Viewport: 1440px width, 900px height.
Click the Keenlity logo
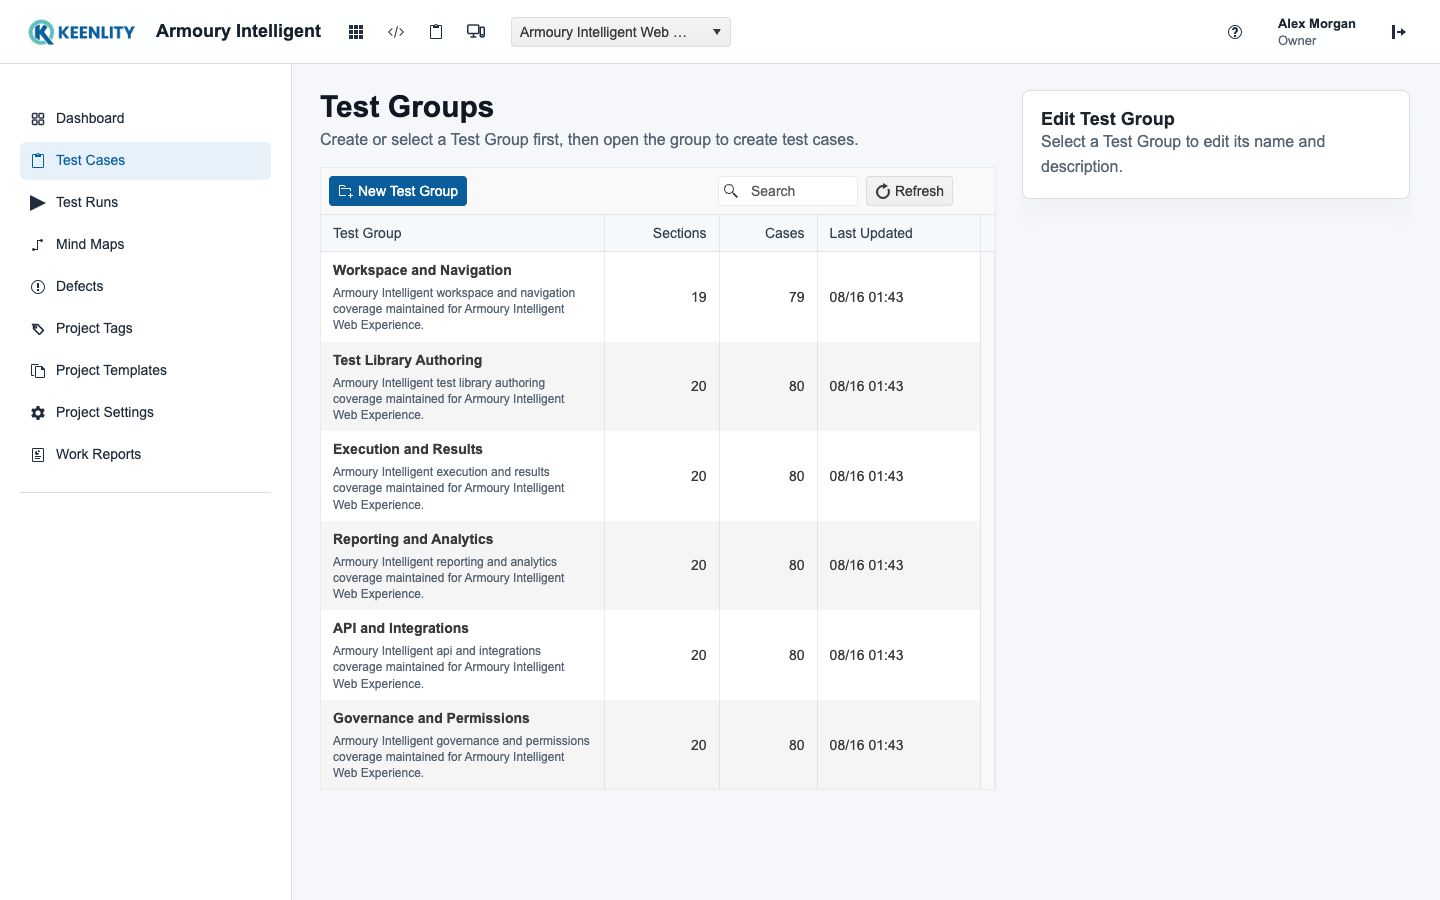(82, 32)
